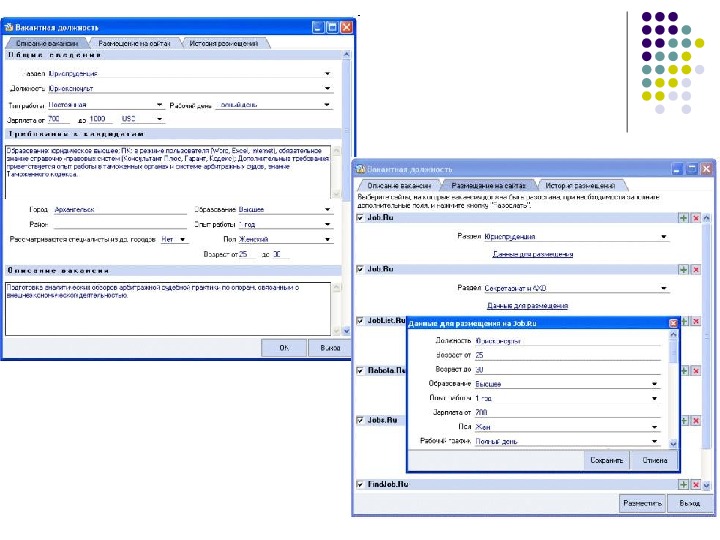This screenshot has height=540, width=720.
Task: Click red X on Job.Ru Секретариат row
Action: [696, 270]
